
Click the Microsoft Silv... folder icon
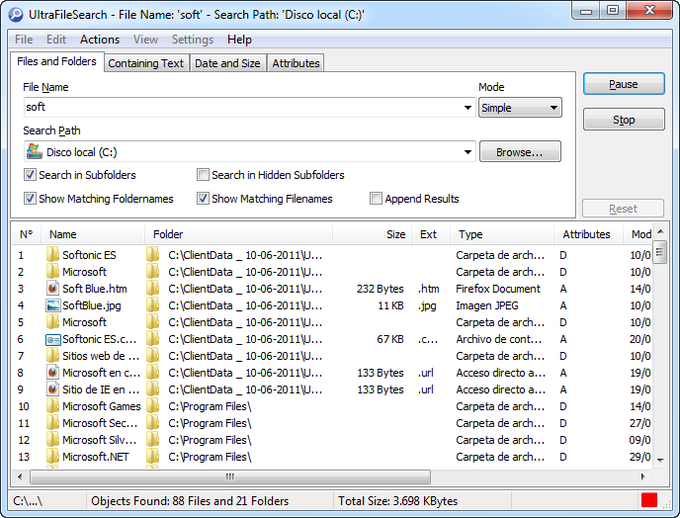52,440
